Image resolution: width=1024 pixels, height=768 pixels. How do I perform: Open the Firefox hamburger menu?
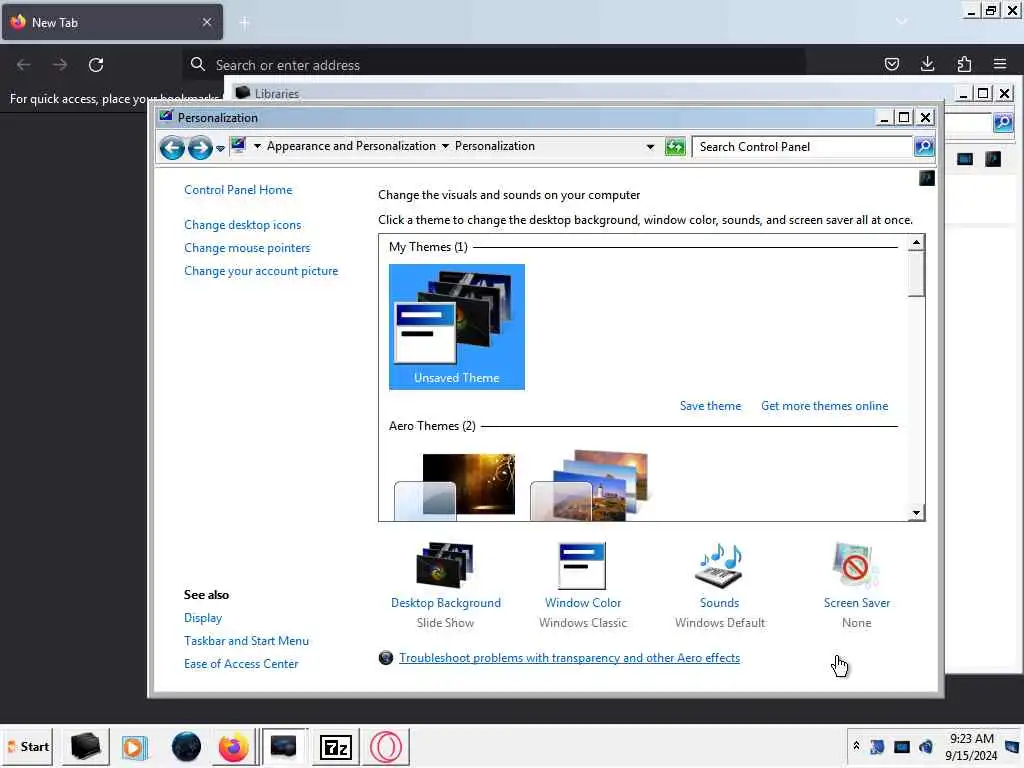tap(1000, 64)
